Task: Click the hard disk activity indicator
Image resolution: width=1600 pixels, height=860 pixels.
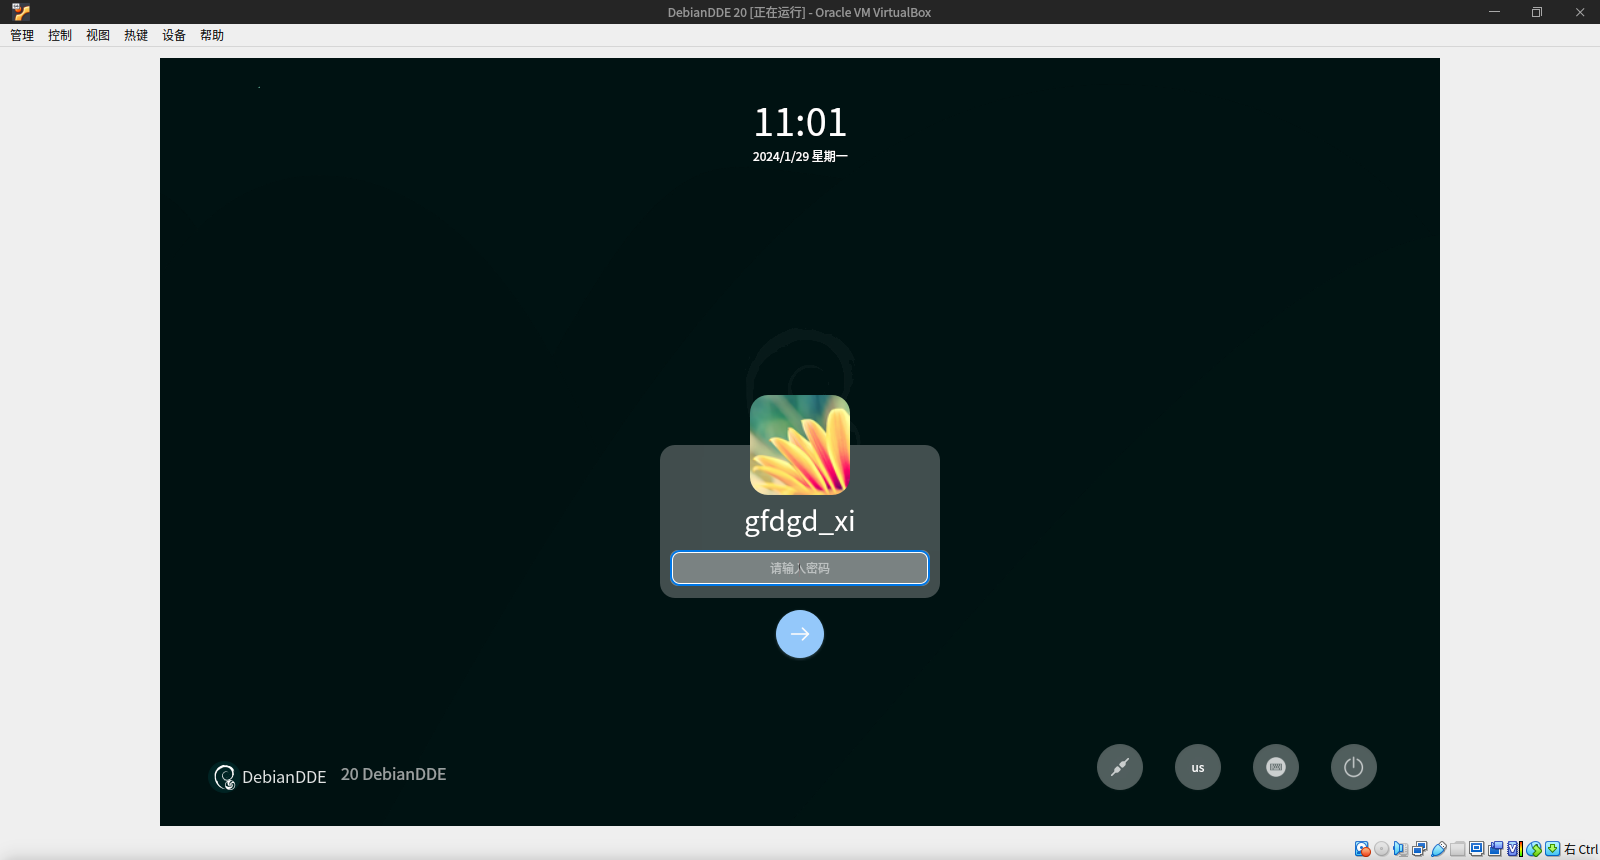Action: point(1363,849)
